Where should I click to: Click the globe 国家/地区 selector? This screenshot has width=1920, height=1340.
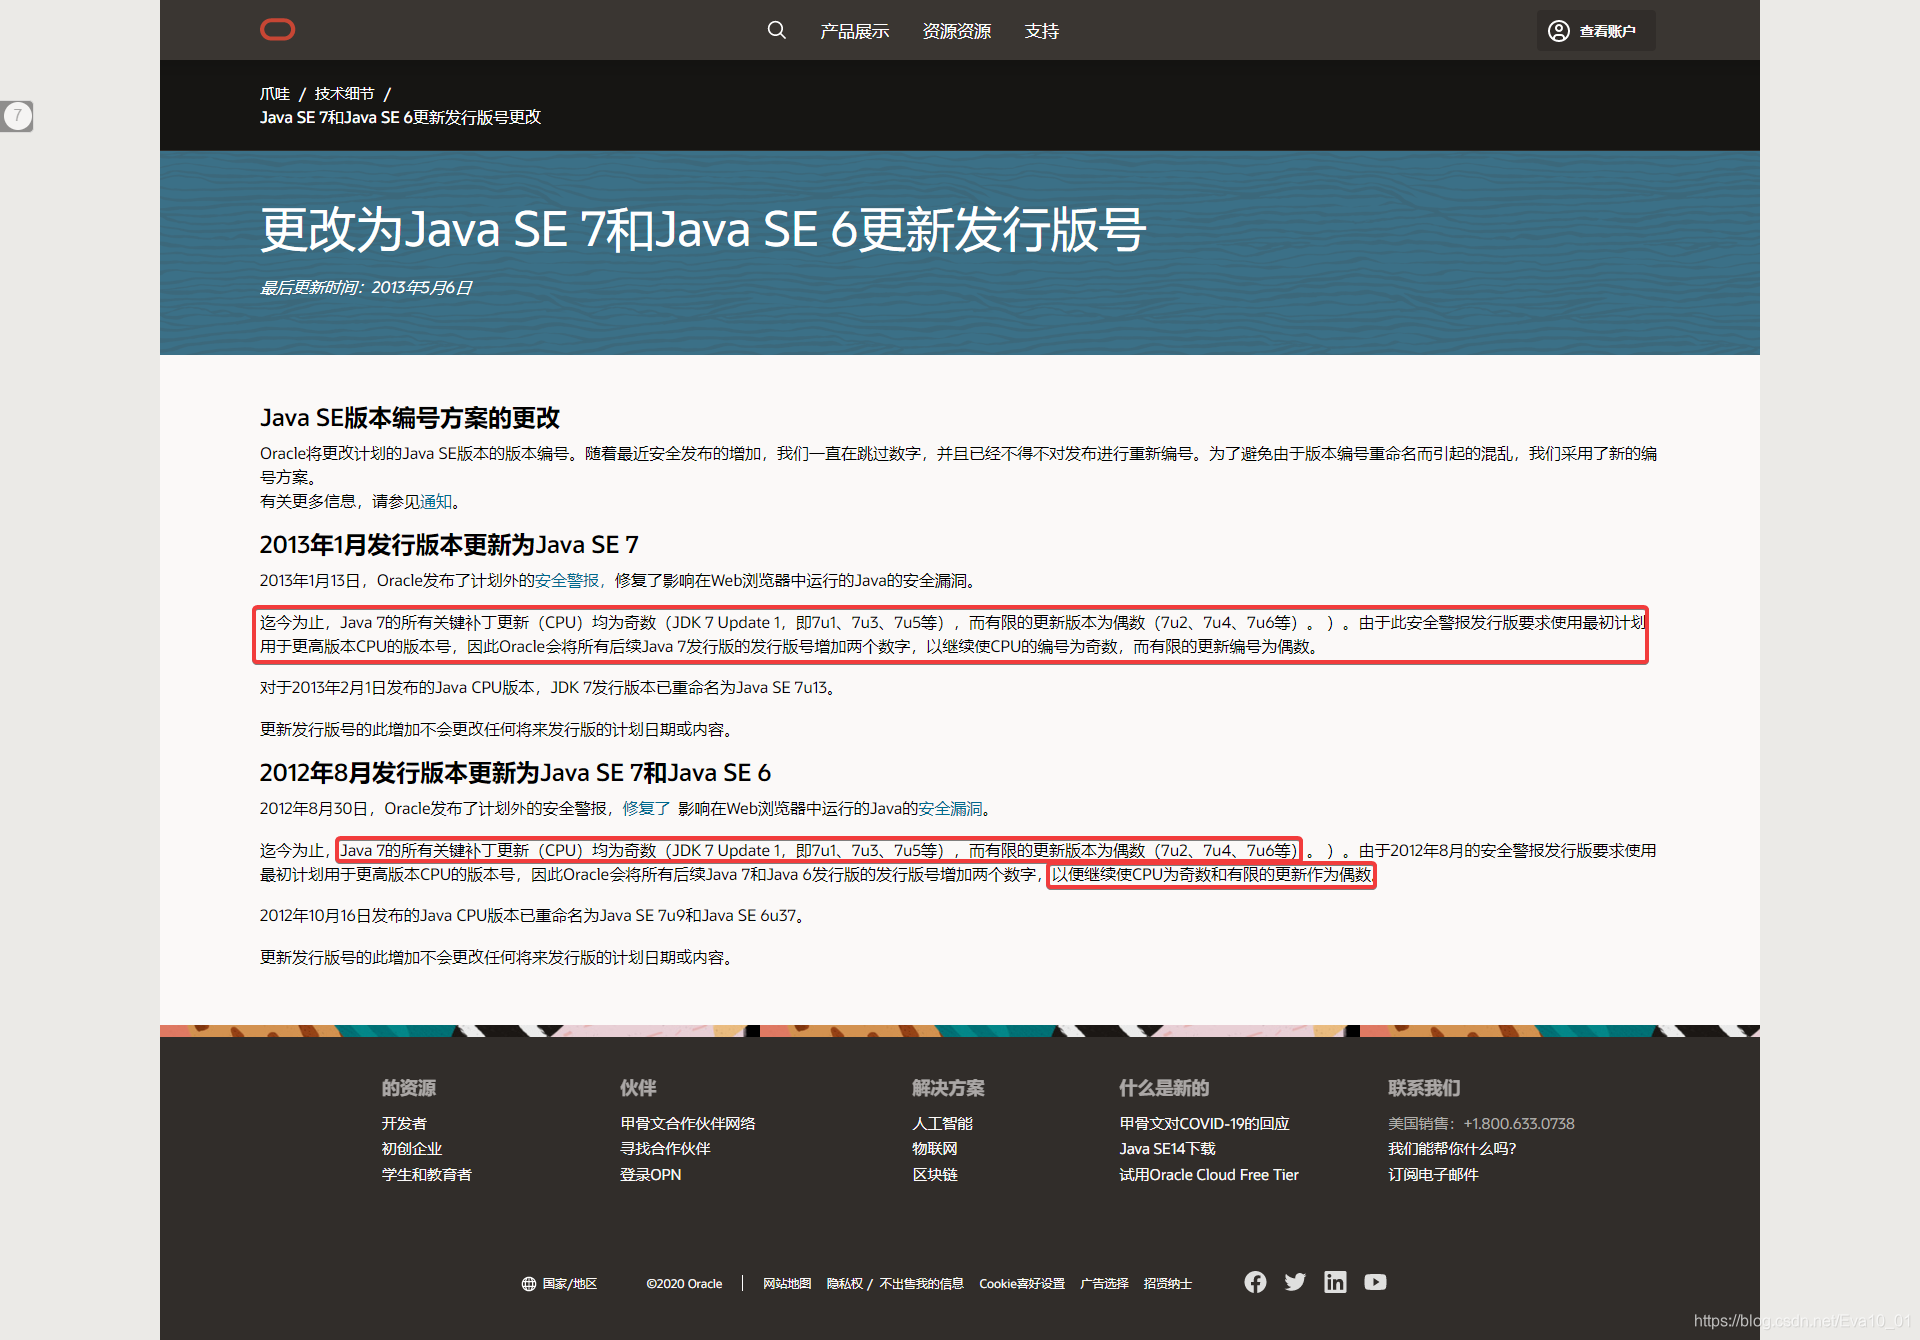coord(559,1283)
